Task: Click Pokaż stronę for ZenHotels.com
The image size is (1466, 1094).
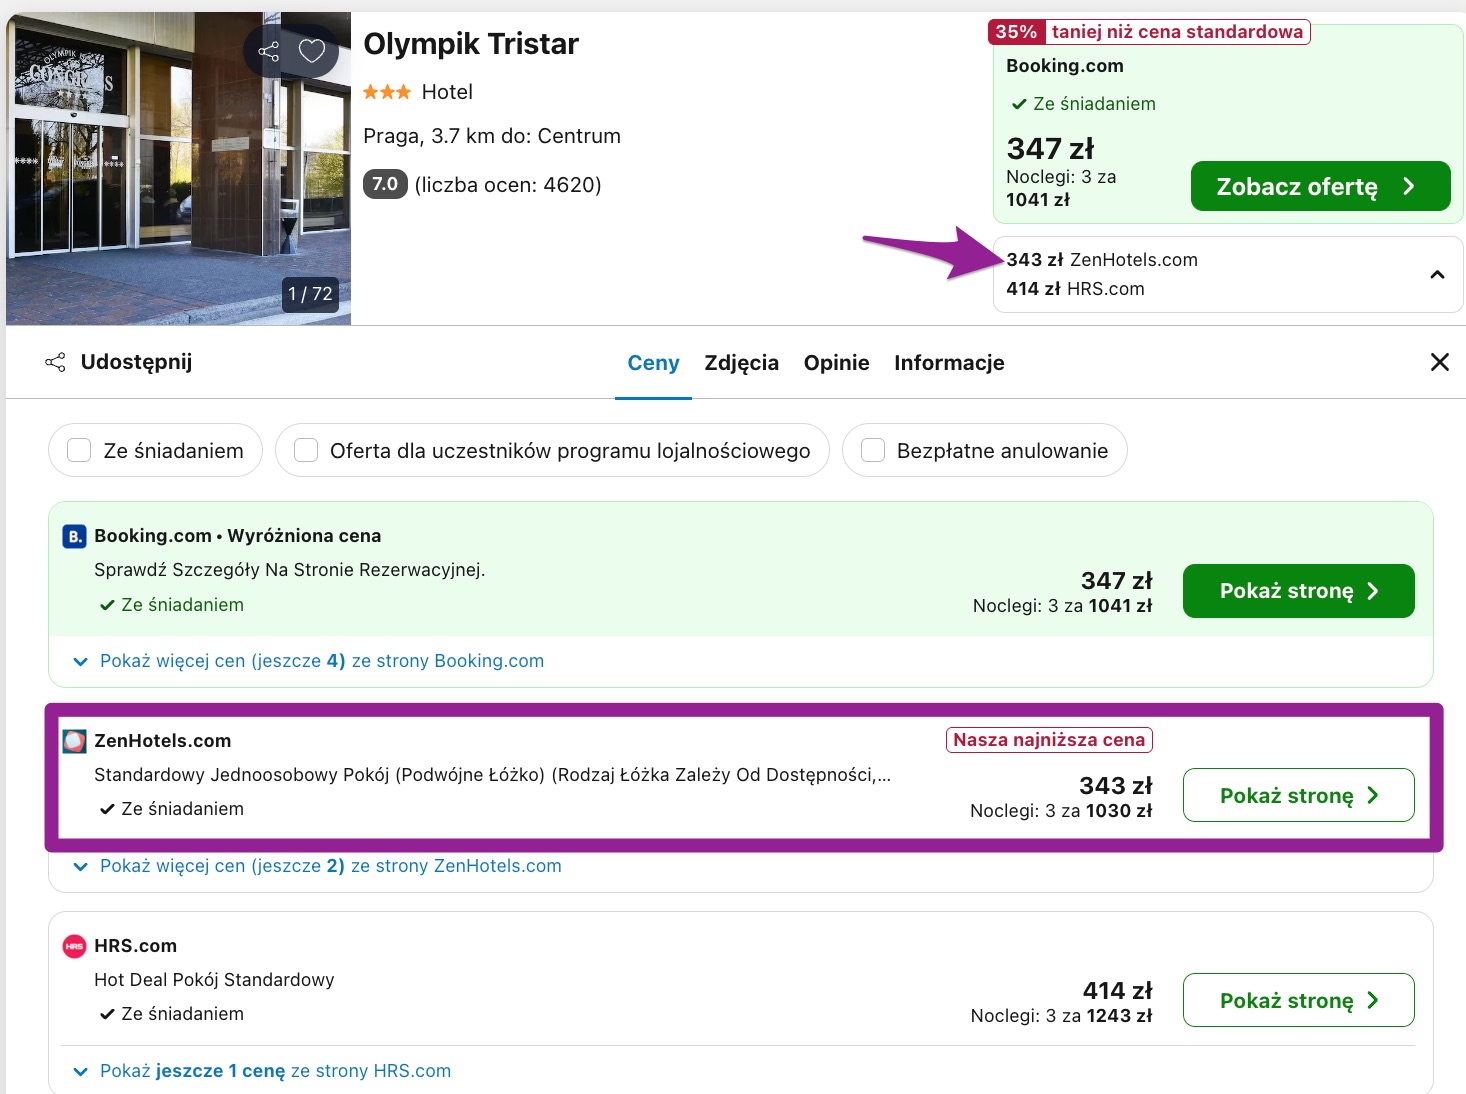Action: coord(1298,796)
